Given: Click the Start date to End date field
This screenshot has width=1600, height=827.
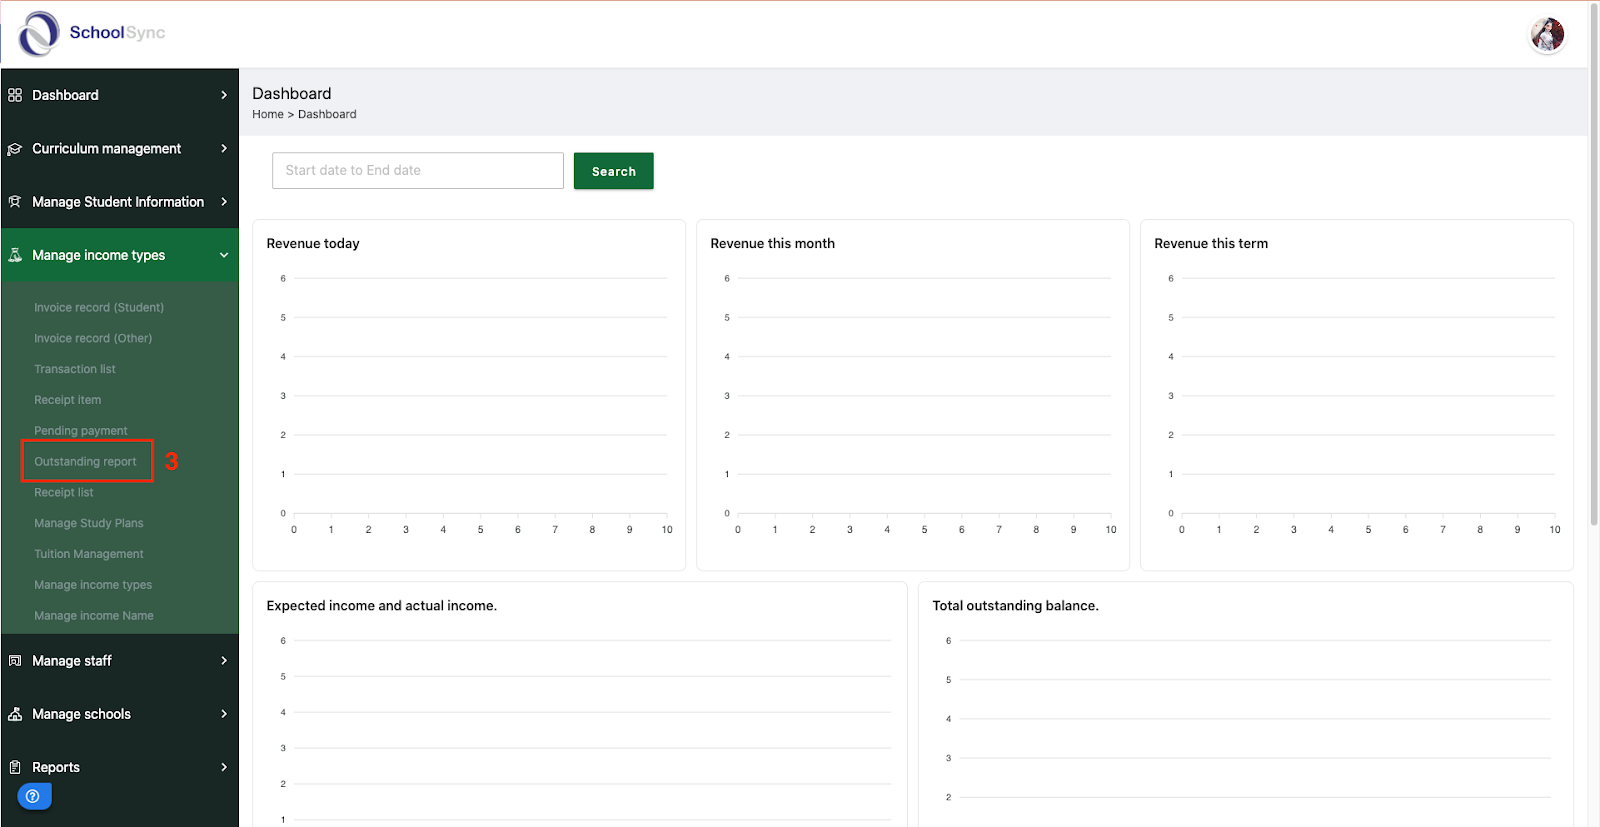Looking at the screenshot, I should (418, 171).
